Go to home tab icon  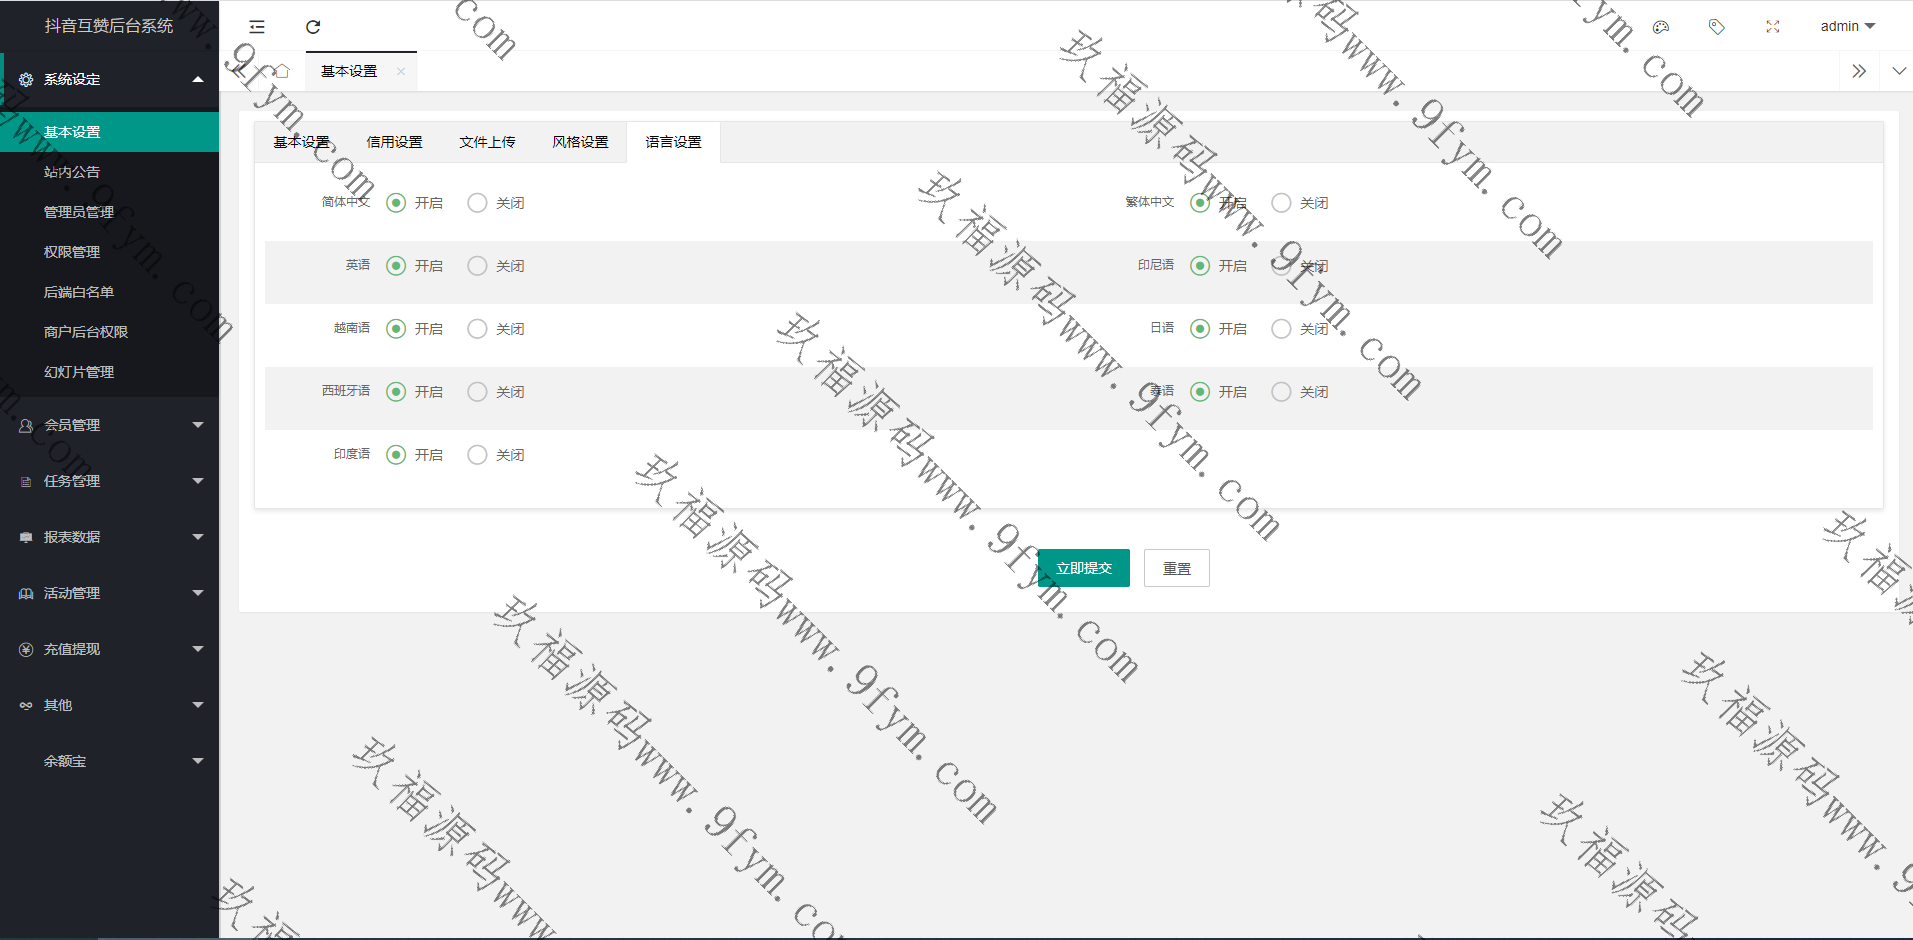point(282,71)
